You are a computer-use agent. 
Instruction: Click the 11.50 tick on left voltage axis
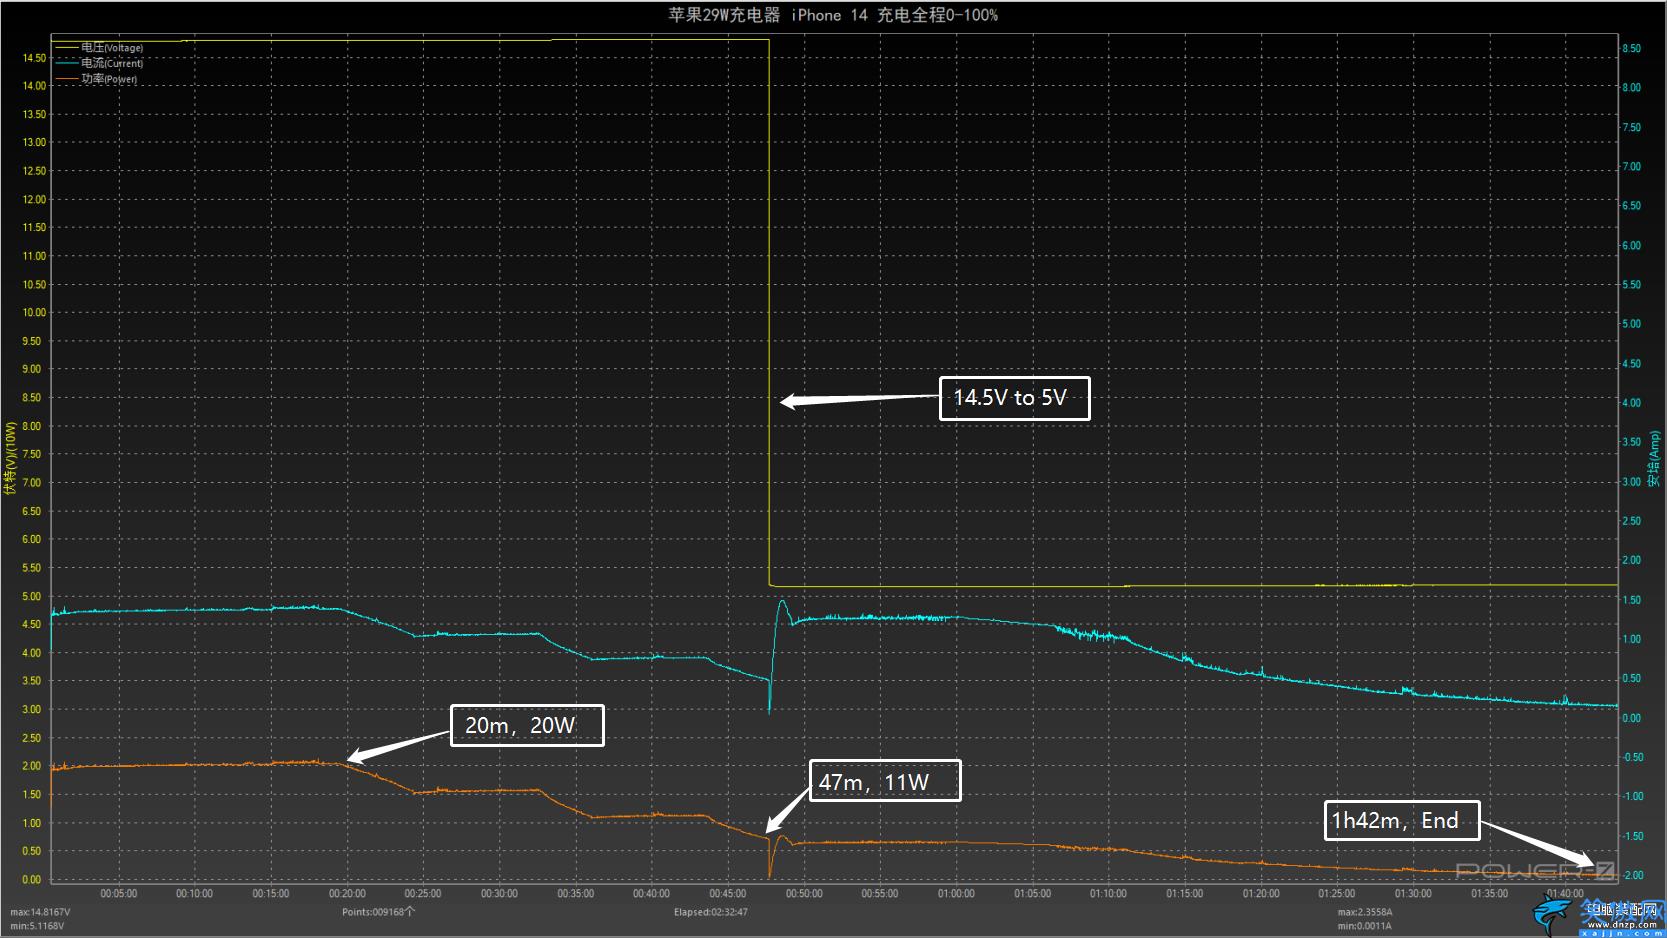coord(34,228)
